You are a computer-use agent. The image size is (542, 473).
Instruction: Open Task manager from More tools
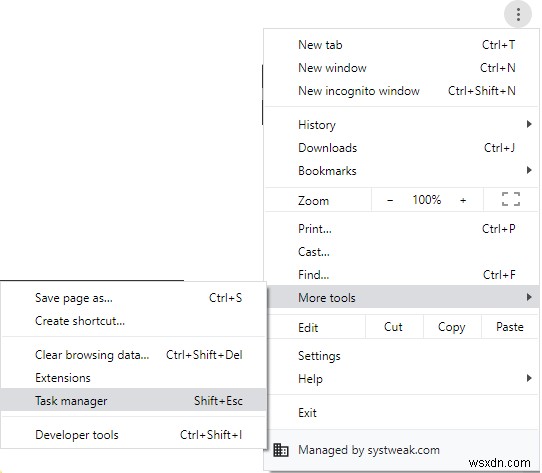click(133, 400)
